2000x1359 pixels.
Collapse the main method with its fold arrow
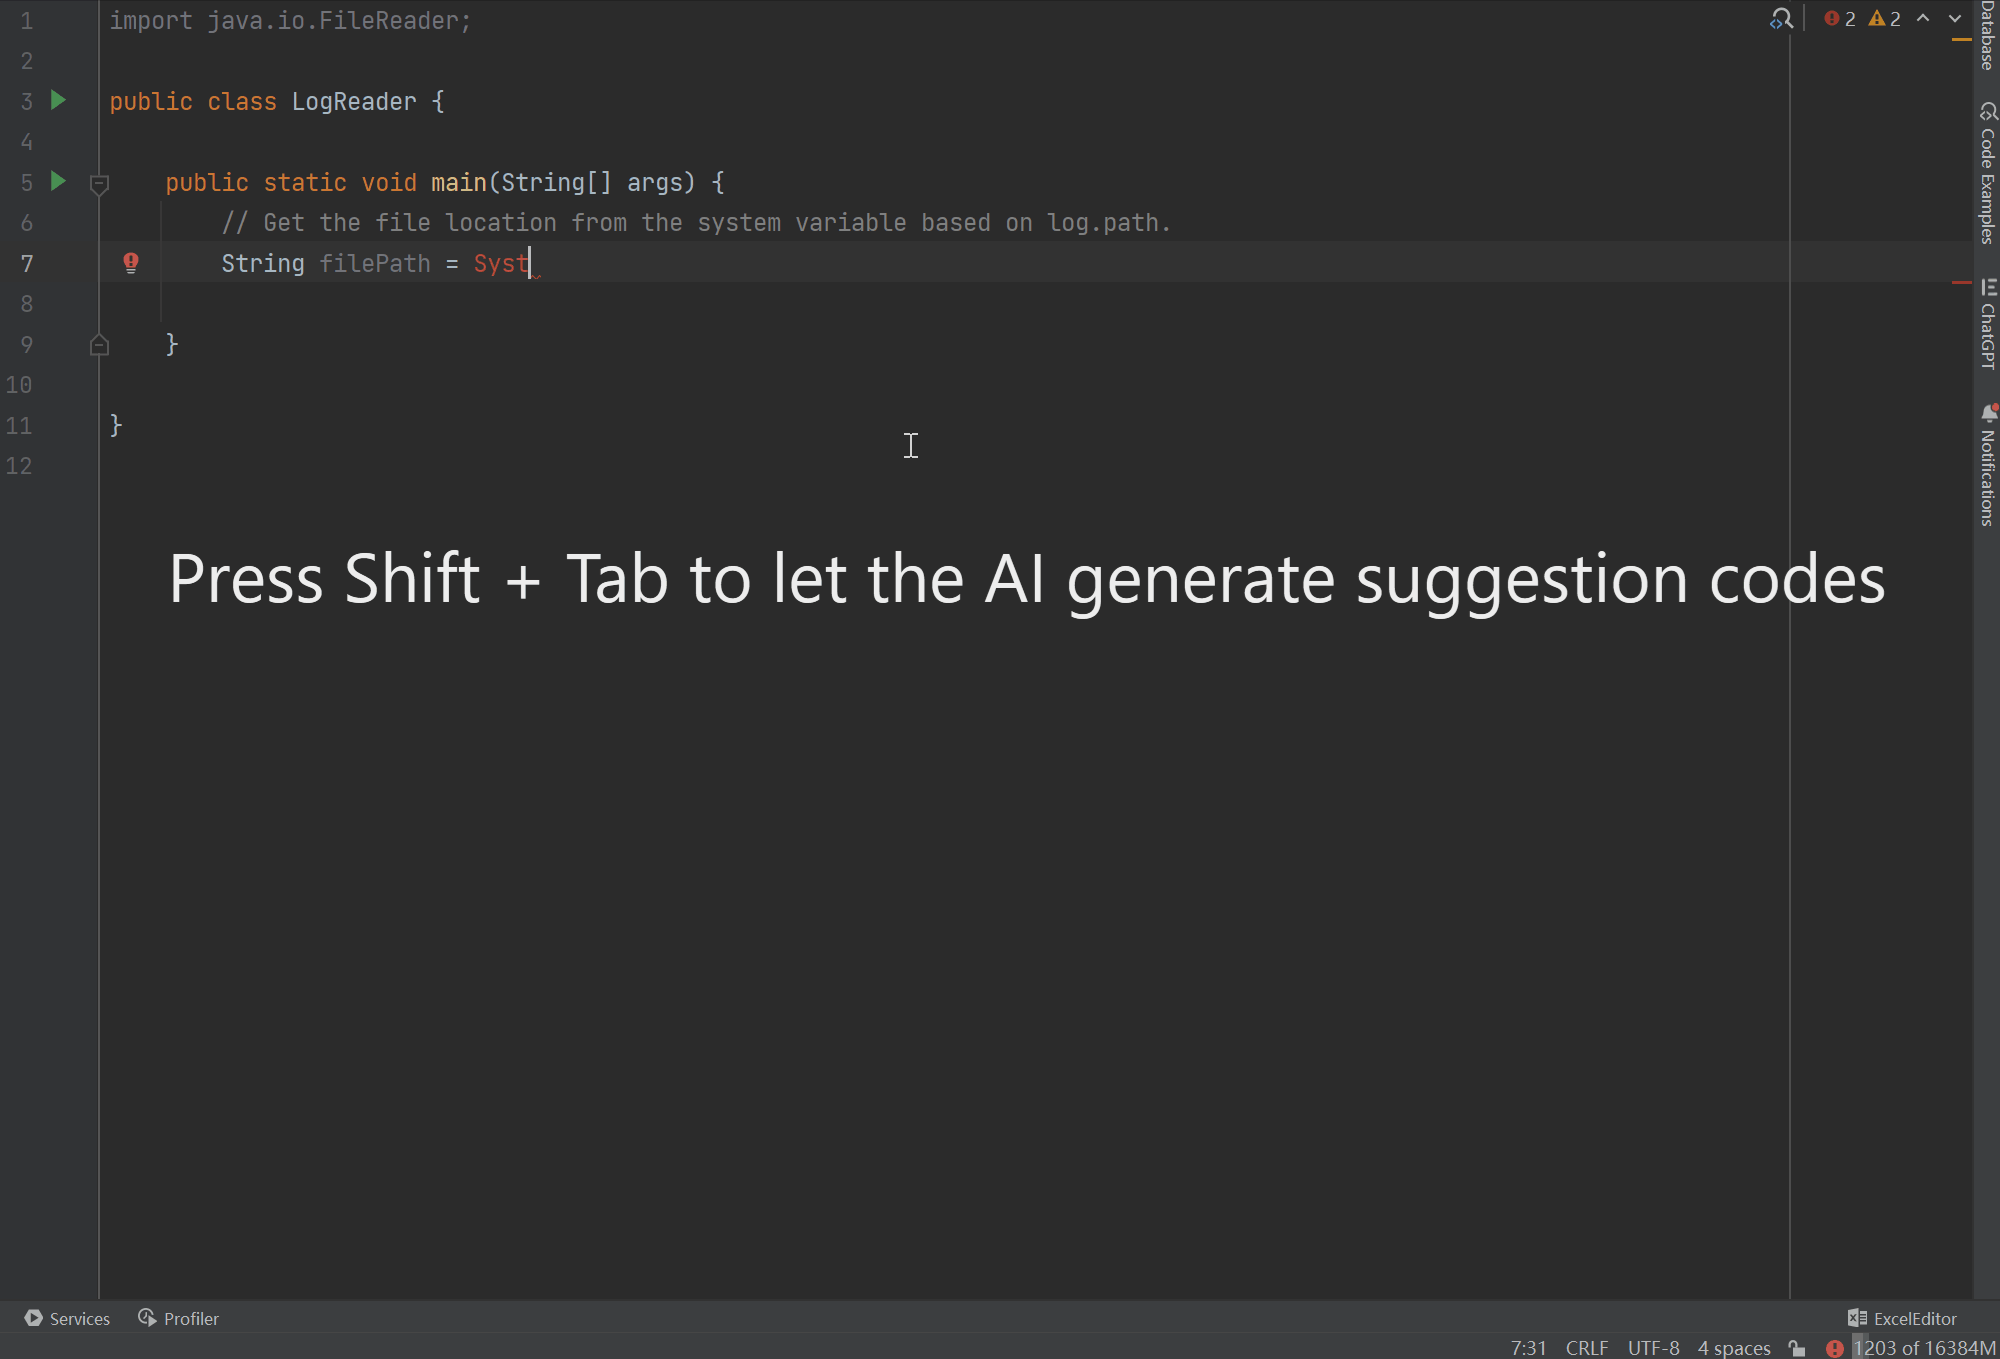98,183
